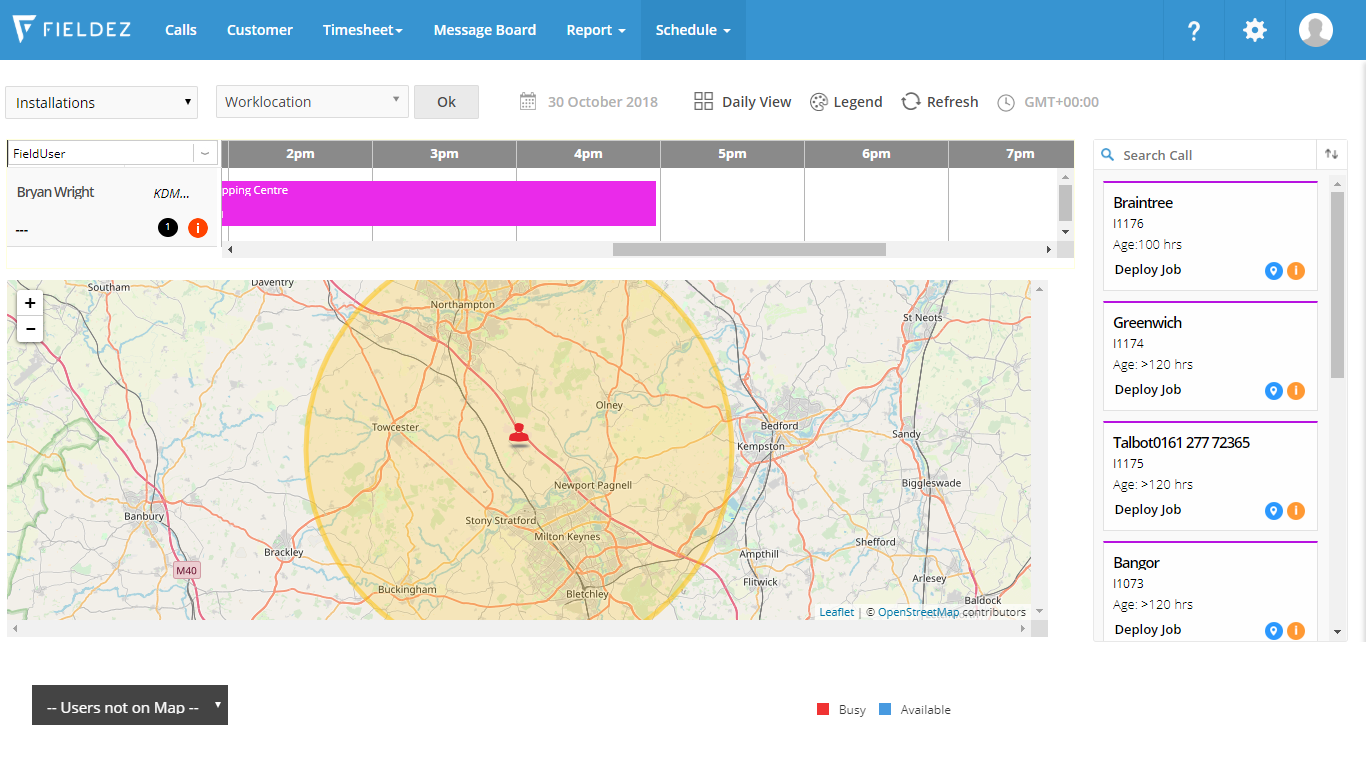Deploy the Bangor I1073 job
1366x768 pixels.
point(1147,629)
